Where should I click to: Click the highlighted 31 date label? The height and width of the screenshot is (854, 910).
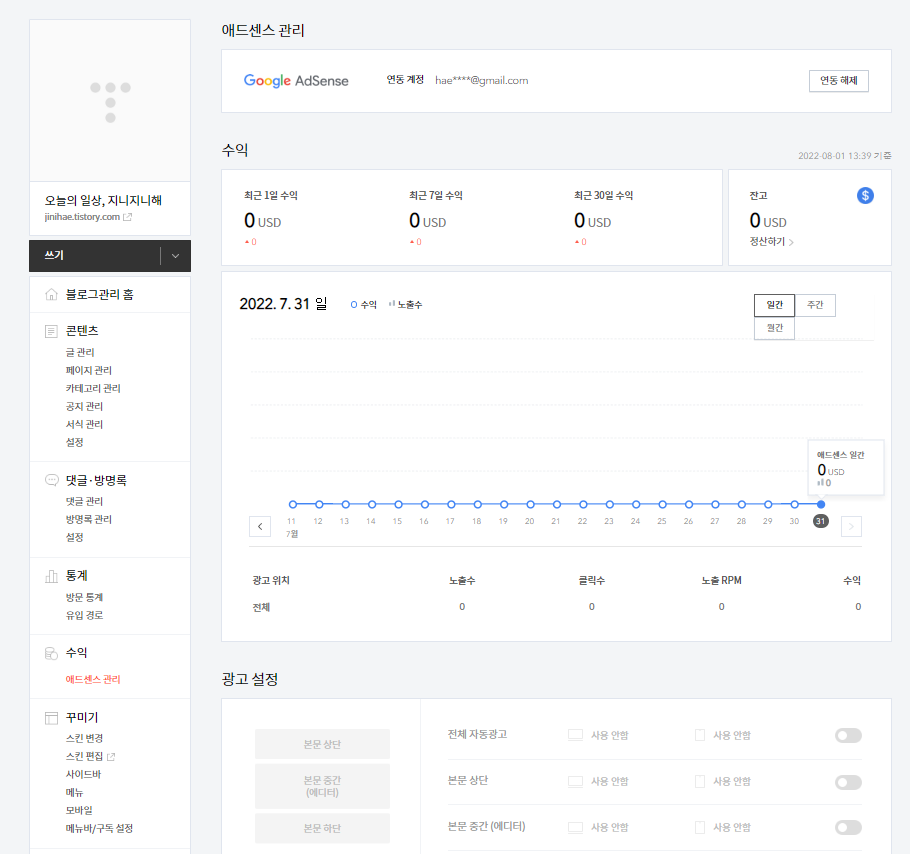(820, 521)
